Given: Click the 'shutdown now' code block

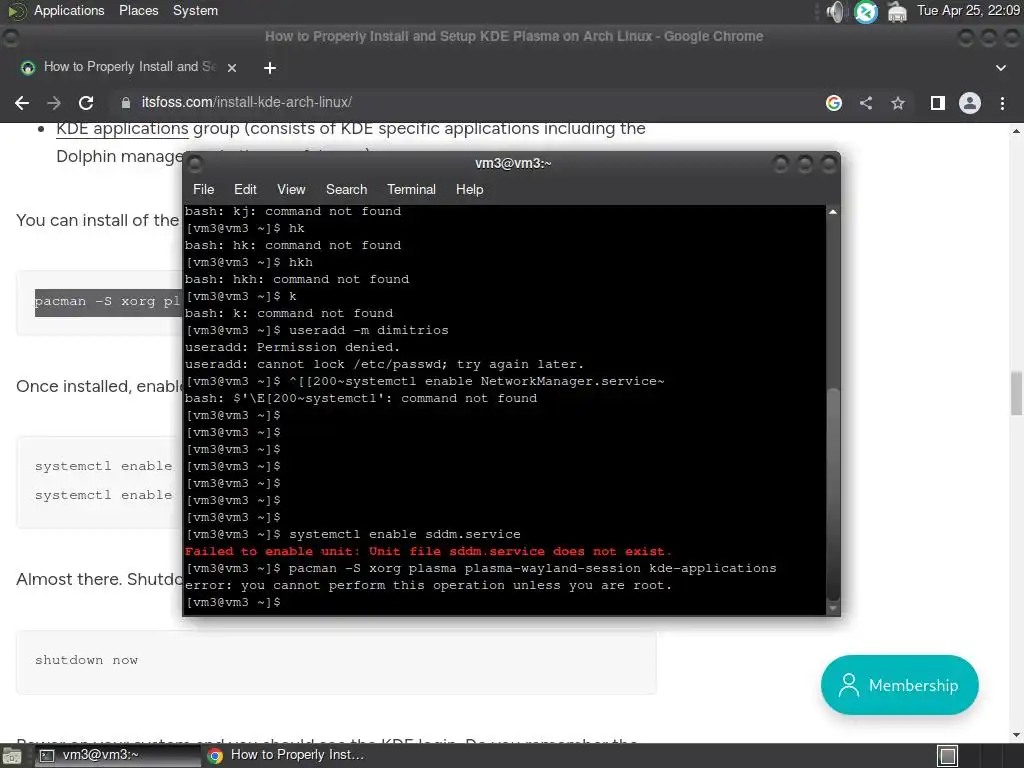Looking at the screenshot, I should click(x=336, y=661).
